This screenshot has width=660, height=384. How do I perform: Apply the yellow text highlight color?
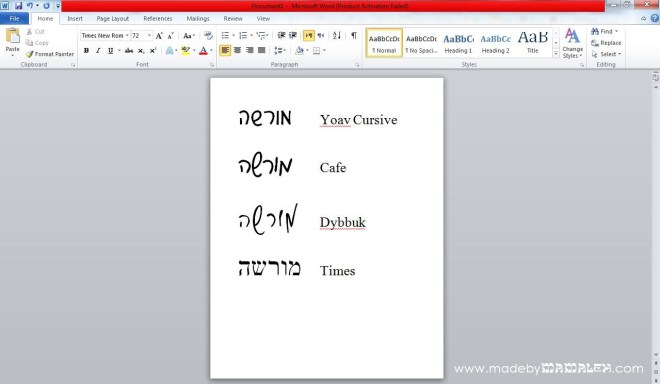(185, 51)
